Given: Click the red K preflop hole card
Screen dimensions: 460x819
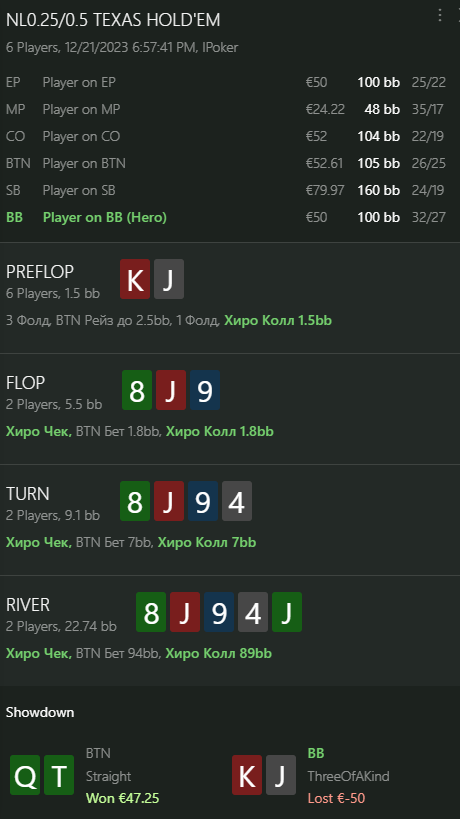Looking at the screenshot, I should (x=135, y=279).
